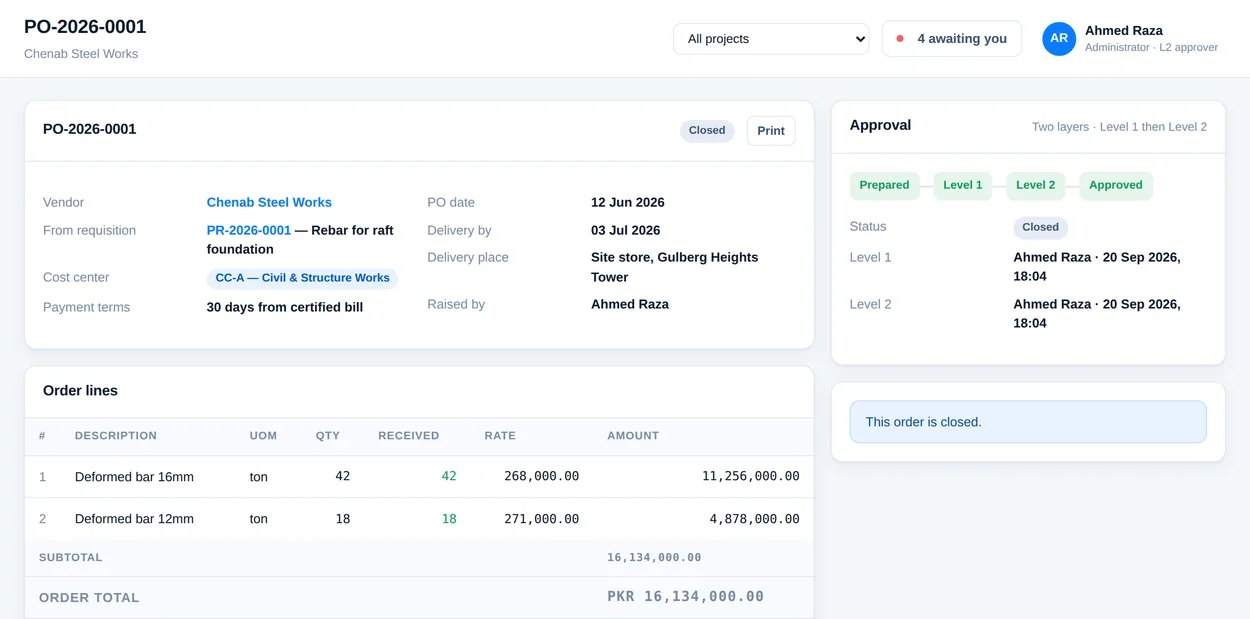Click the PO-2026-0001 page title
The image size is (1250, 619).
pos(85,27)
